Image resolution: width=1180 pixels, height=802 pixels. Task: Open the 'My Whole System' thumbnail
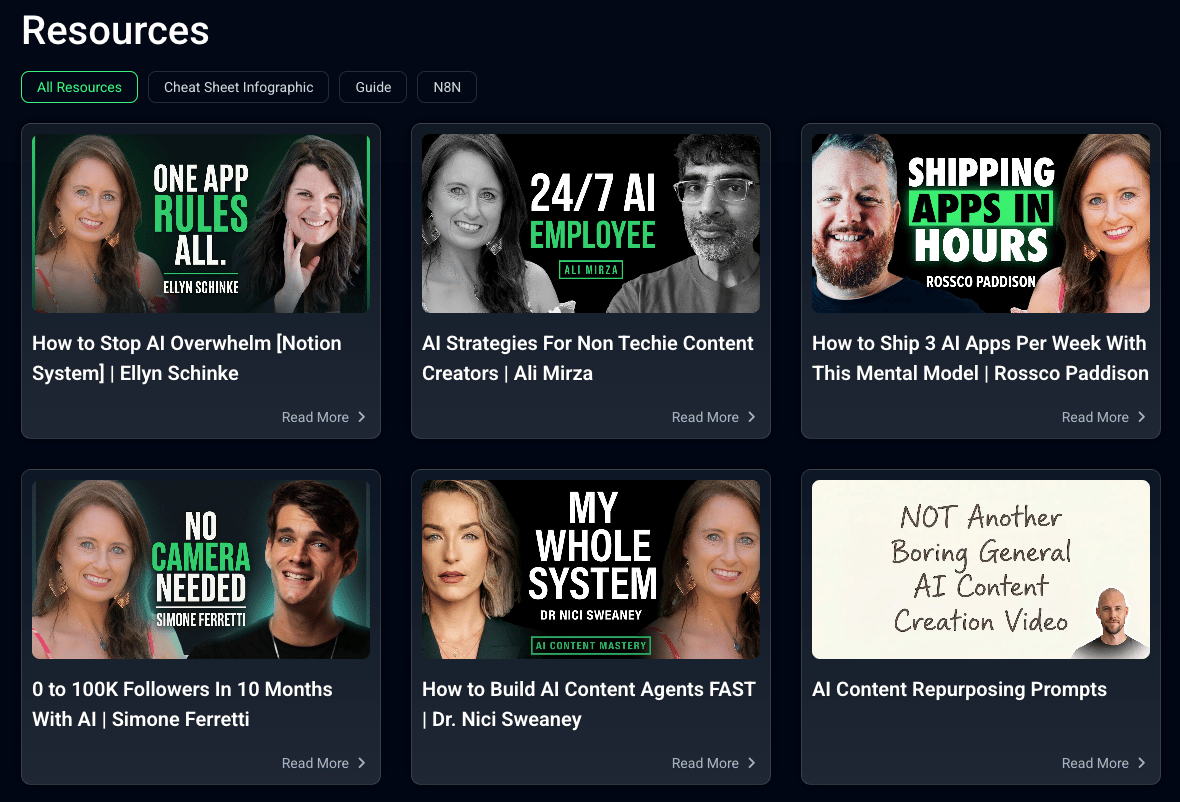point(591,570)
